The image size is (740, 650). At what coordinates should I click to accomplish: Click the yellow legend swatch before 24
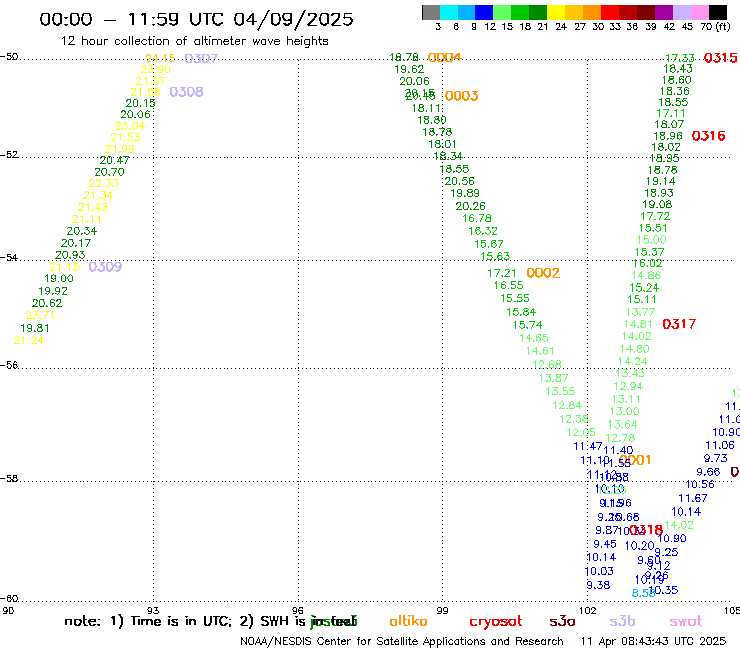coord(556,12)
